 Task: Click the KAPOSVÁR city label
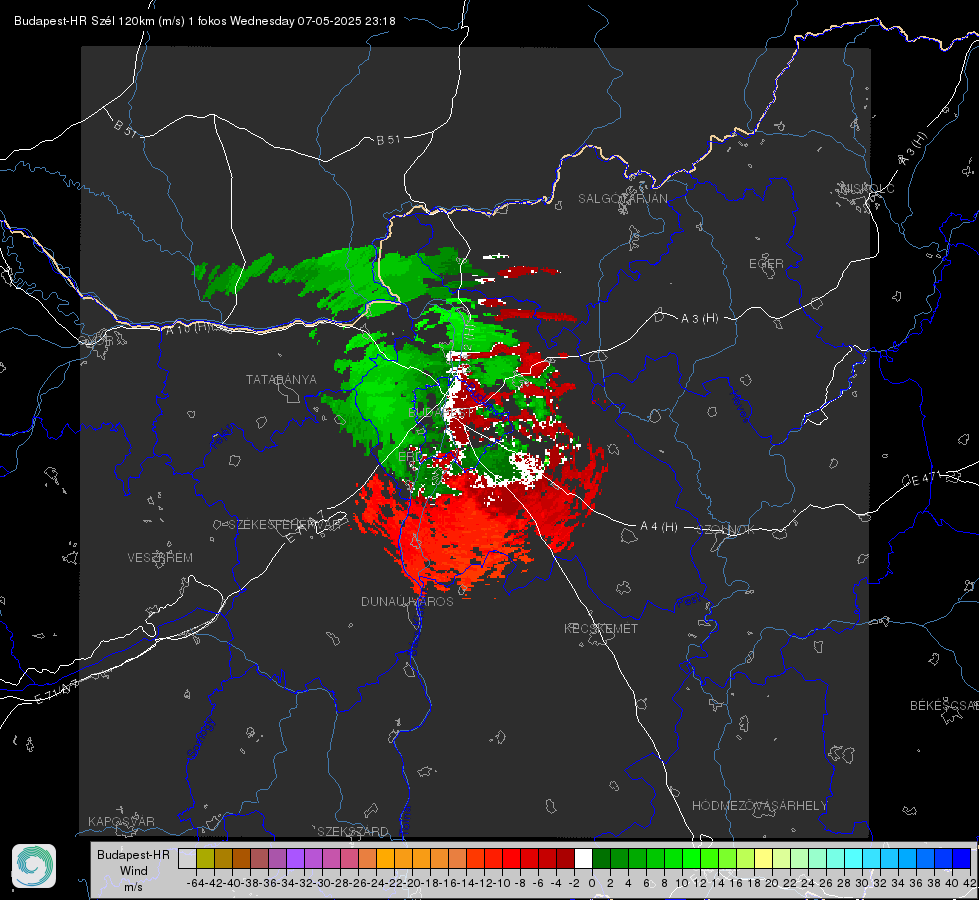[121, 821]
